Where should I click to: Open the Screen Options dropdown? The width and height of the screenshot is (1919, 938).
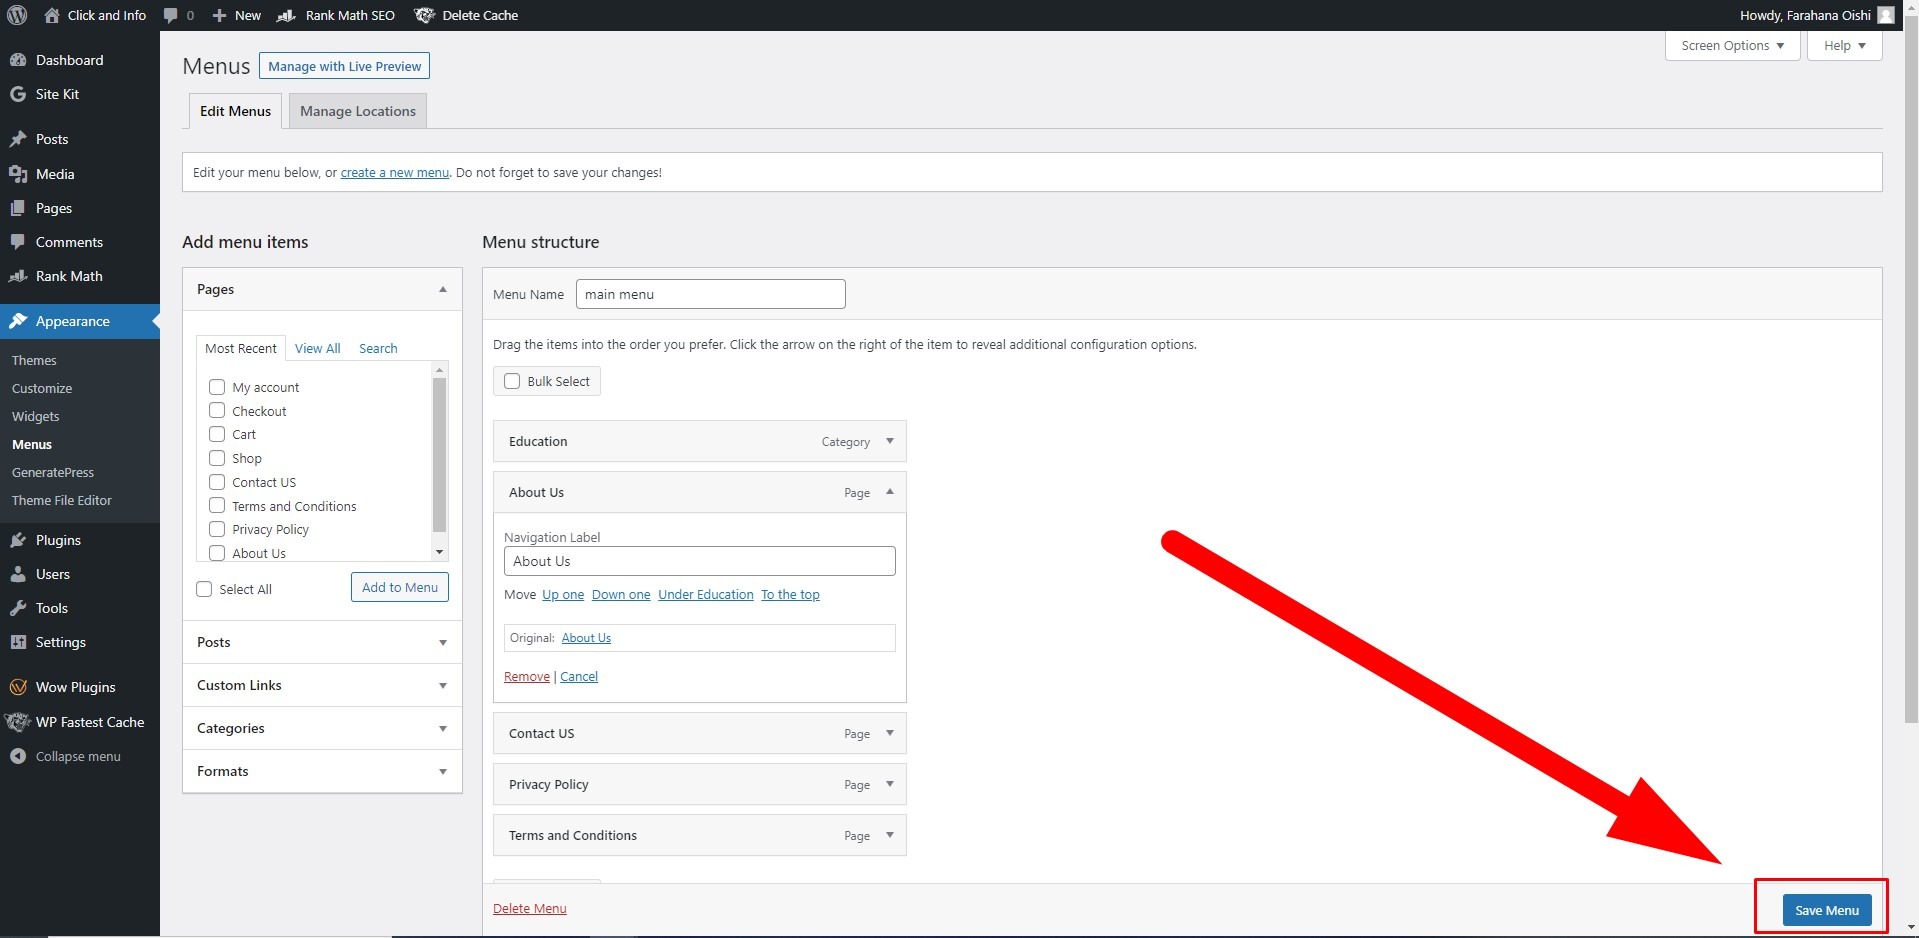[1732, 45]
